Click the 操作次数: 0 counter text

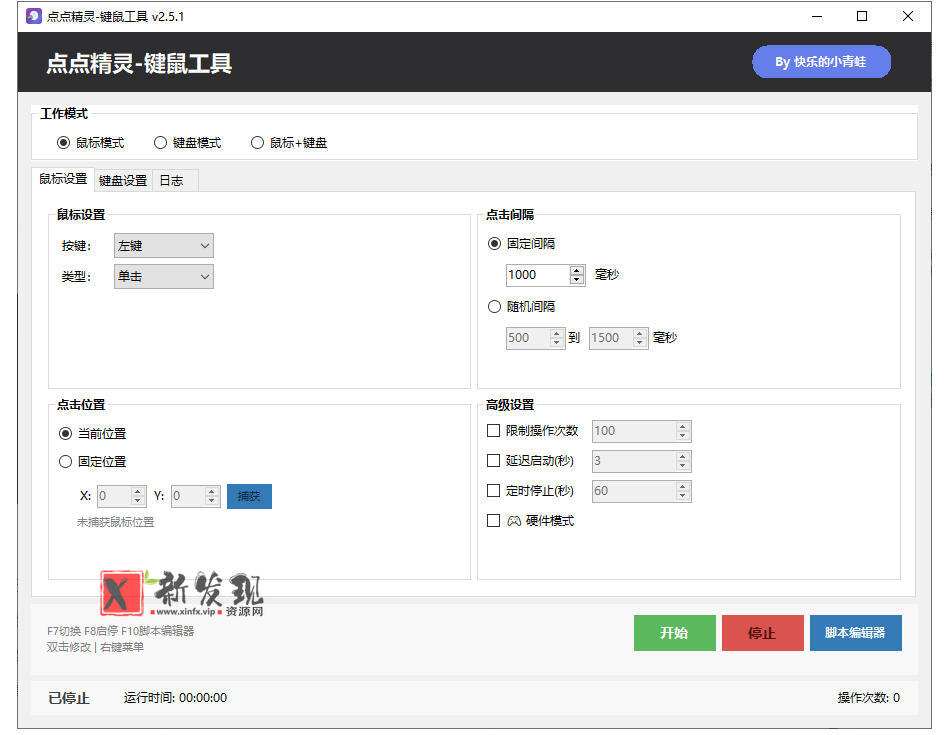868,698
